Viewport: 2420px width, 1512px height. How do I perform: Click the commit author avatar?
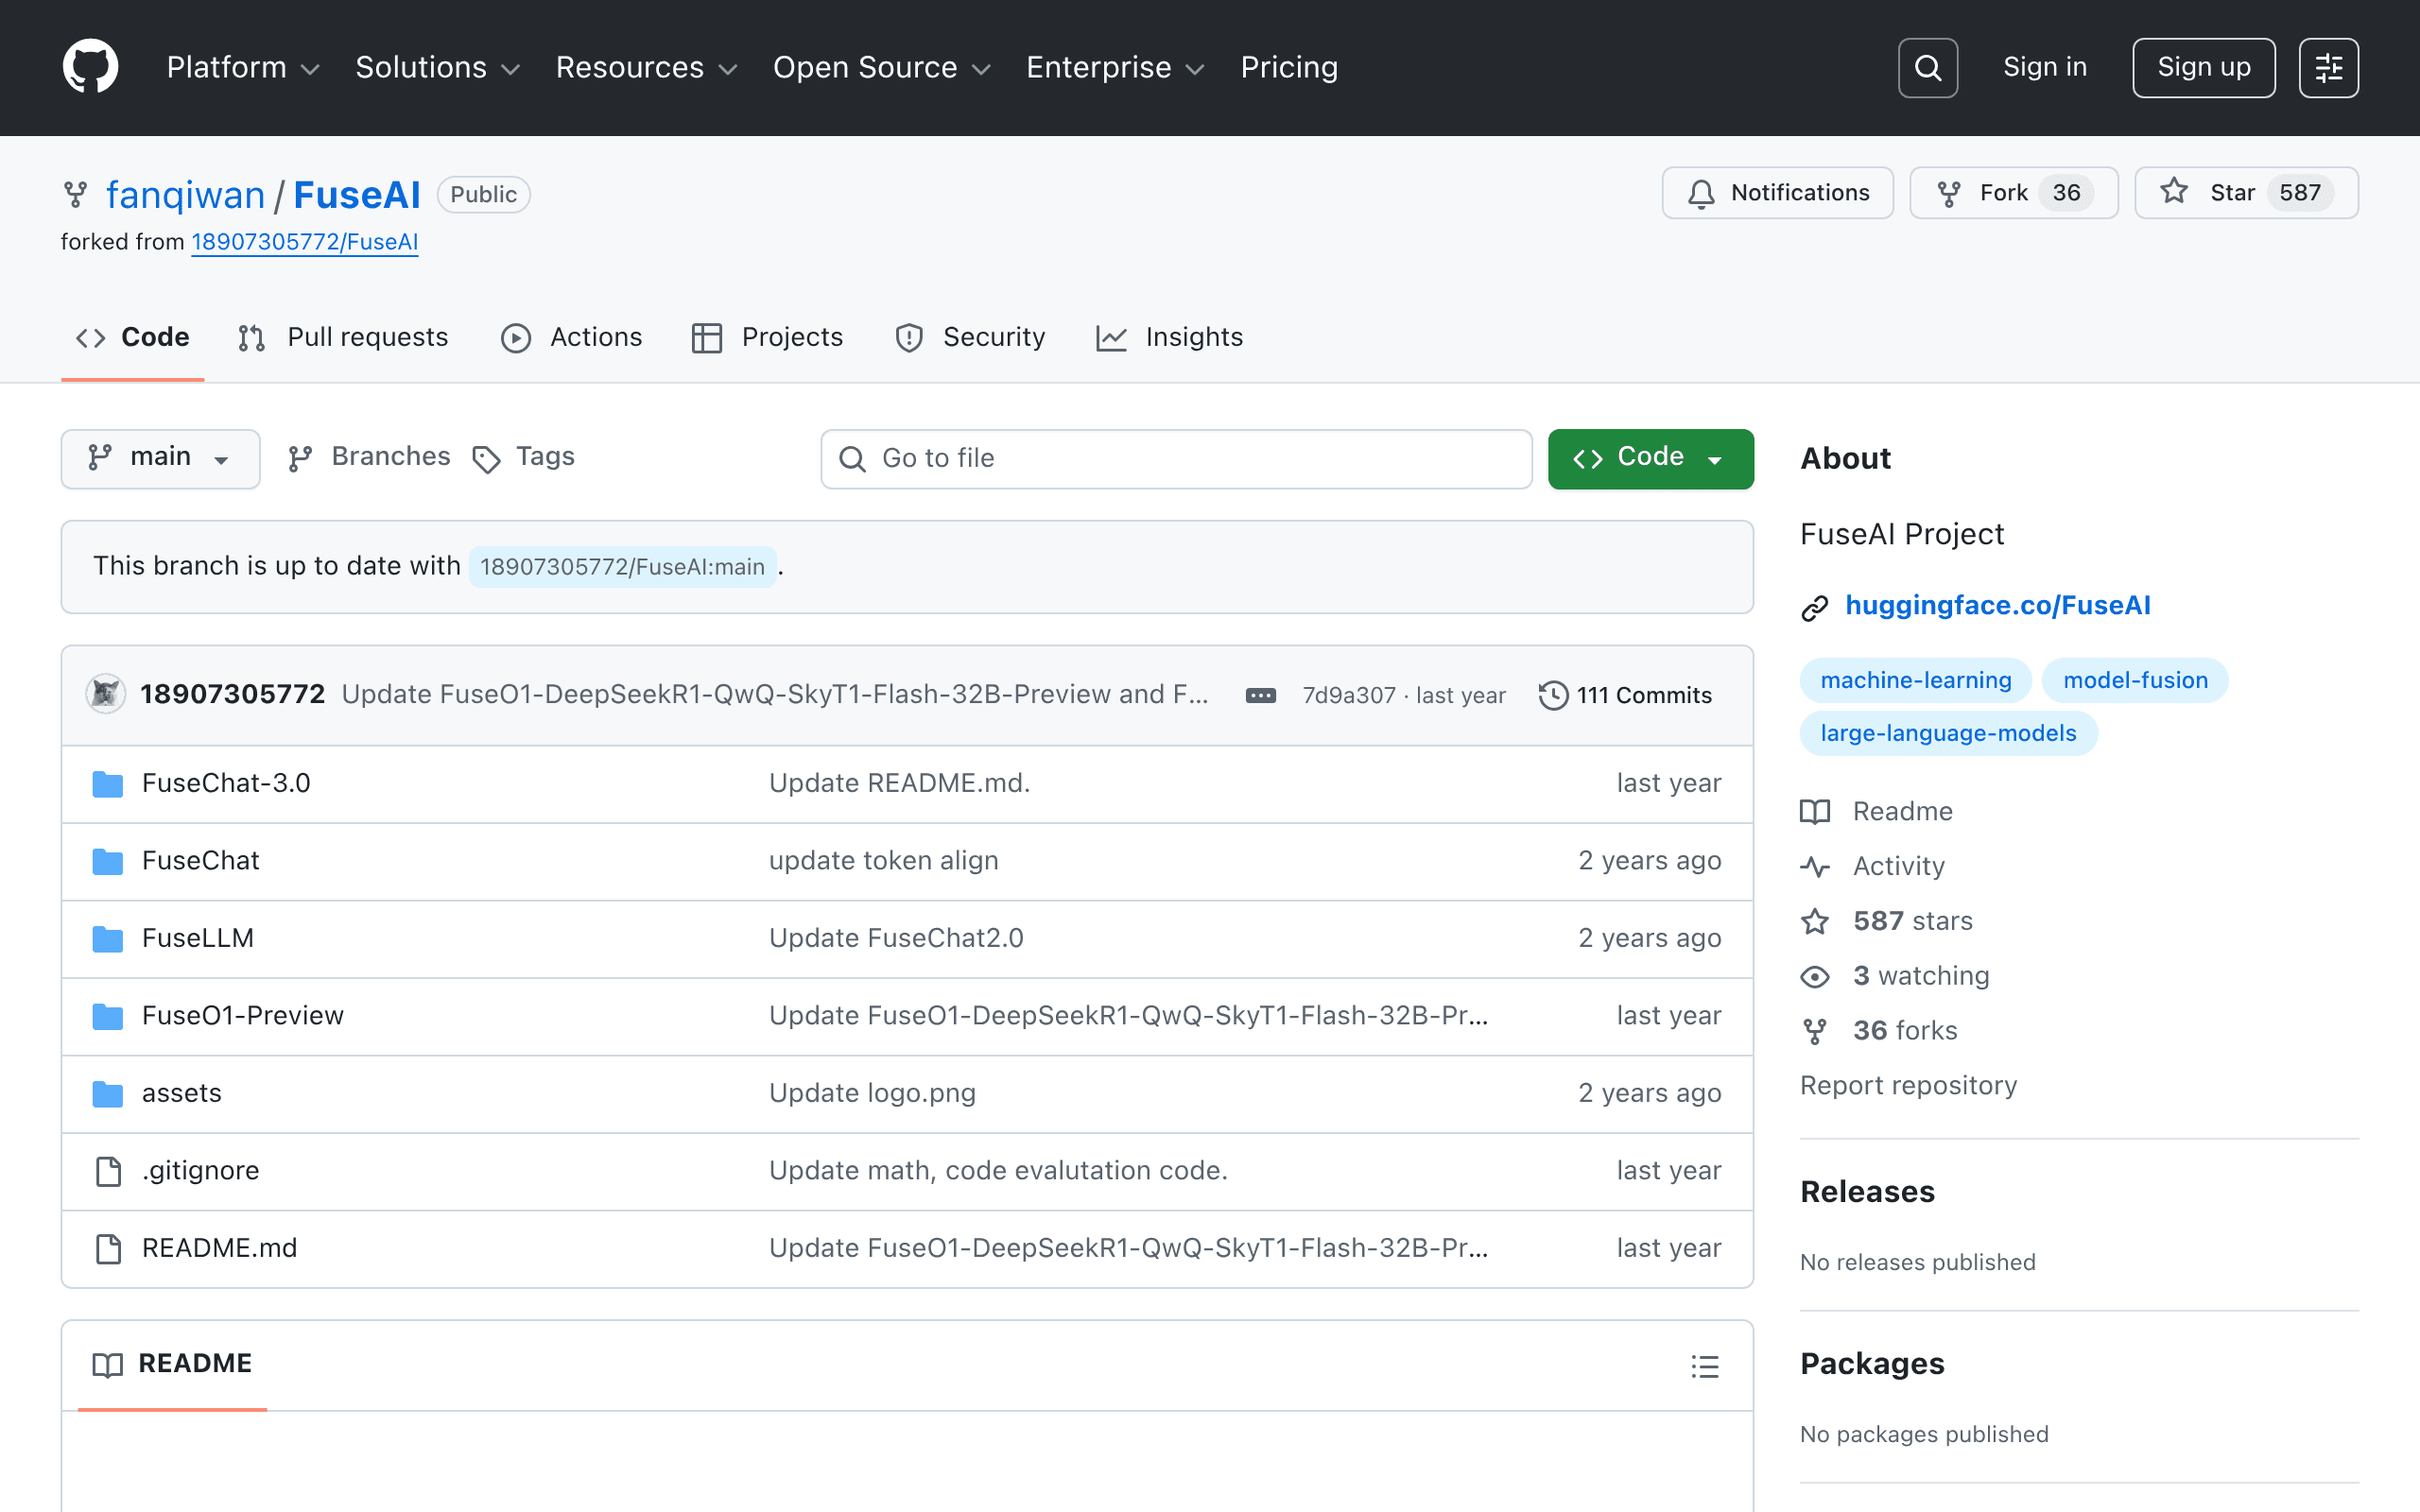pos(106,694)
